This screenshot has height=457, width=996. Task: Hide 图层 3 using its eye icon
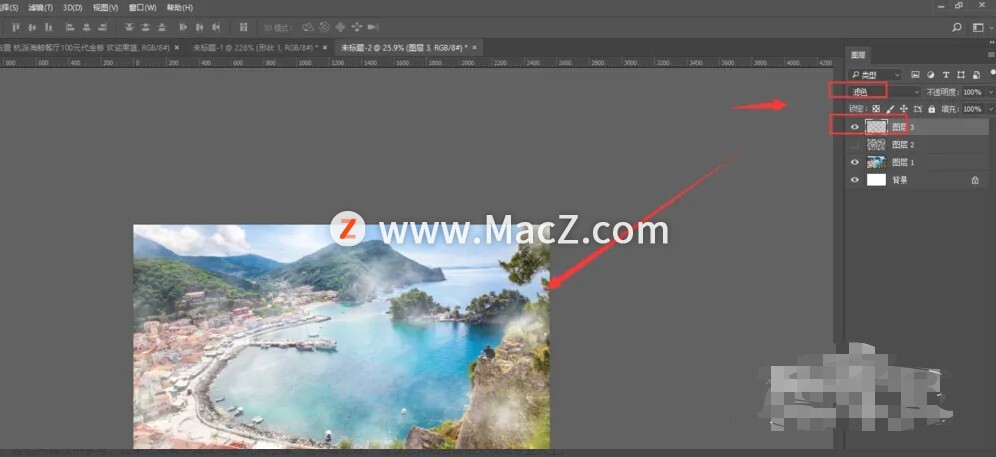pos(854,128)
